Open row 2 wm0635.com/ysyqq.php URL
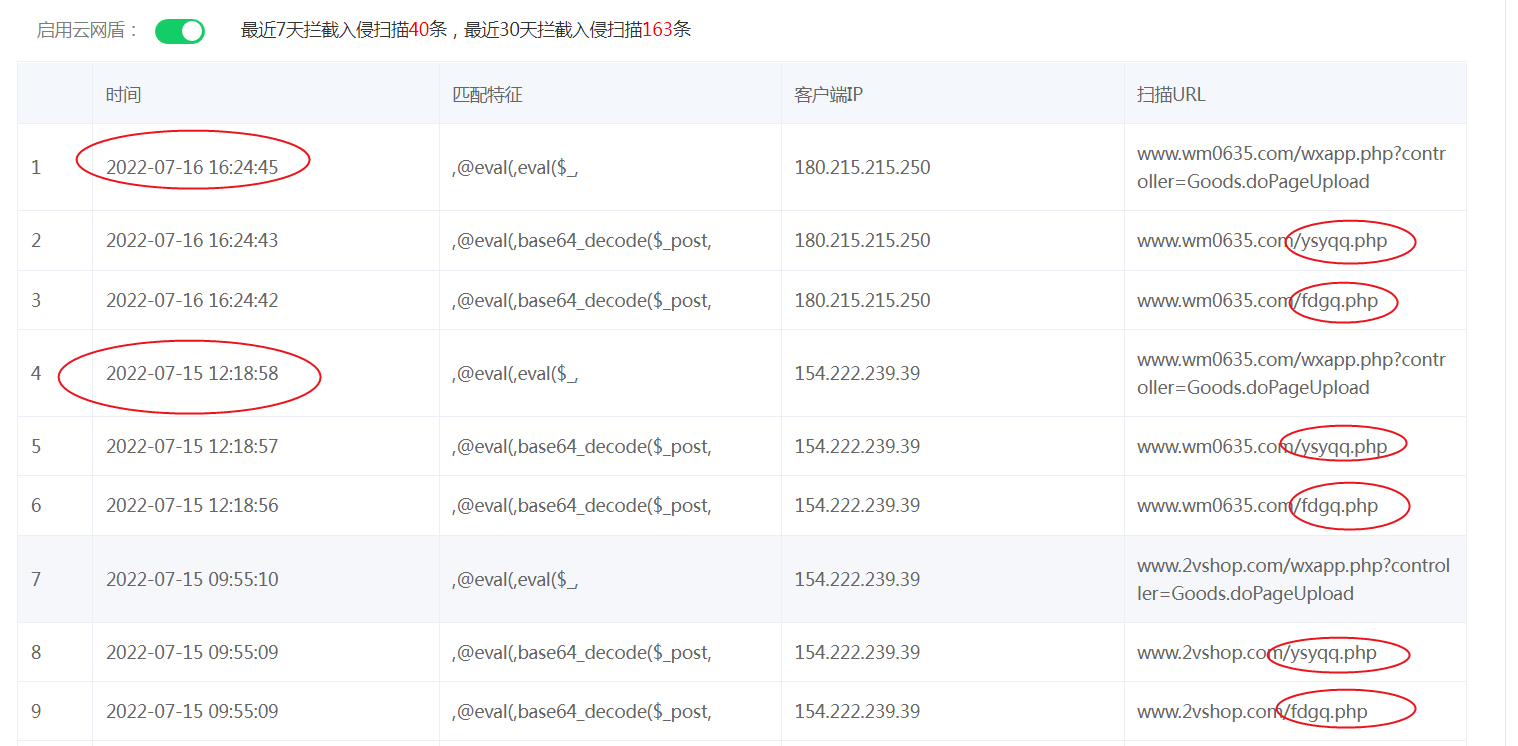This screenshot has width=1518, height=746. tap(1261, 240)
